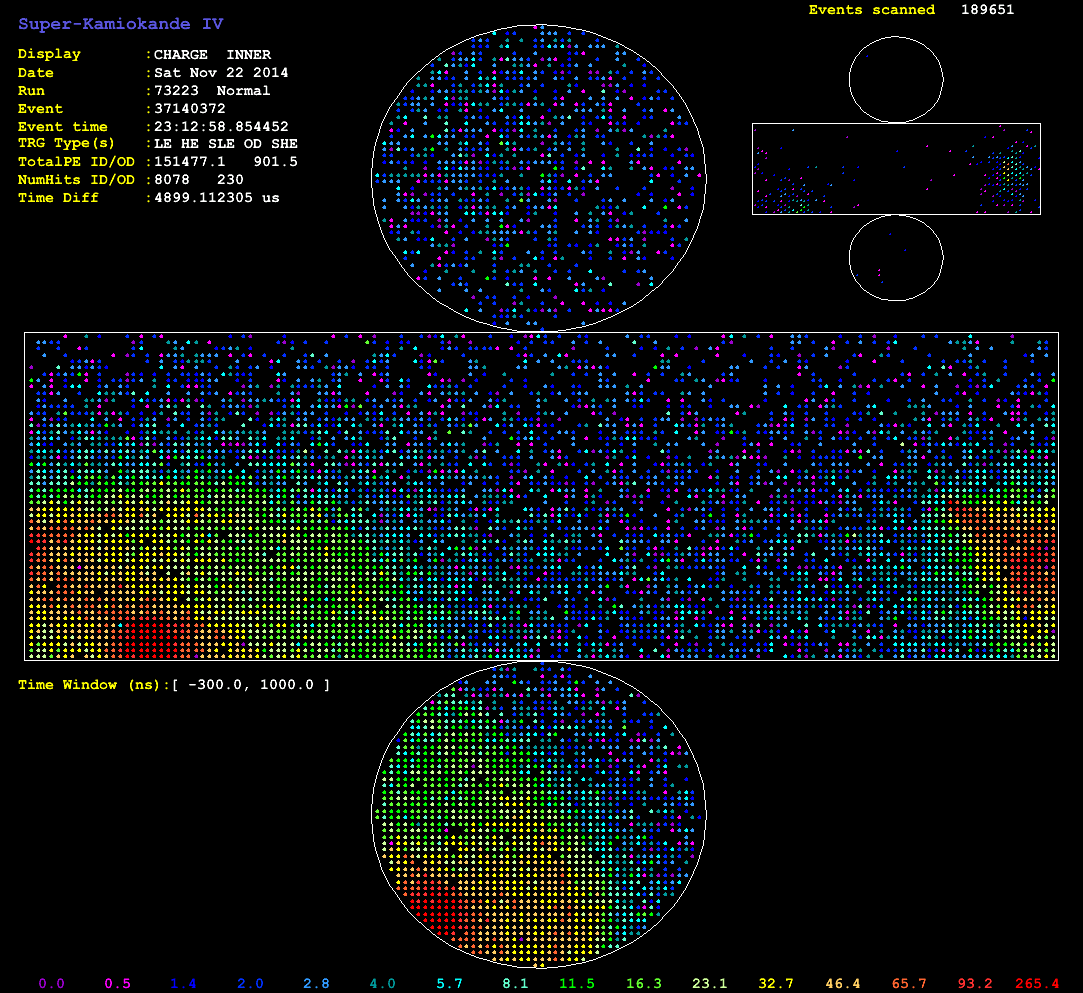Select the TotalPE ID/OD value 151477.1

(x=190, y=163)
